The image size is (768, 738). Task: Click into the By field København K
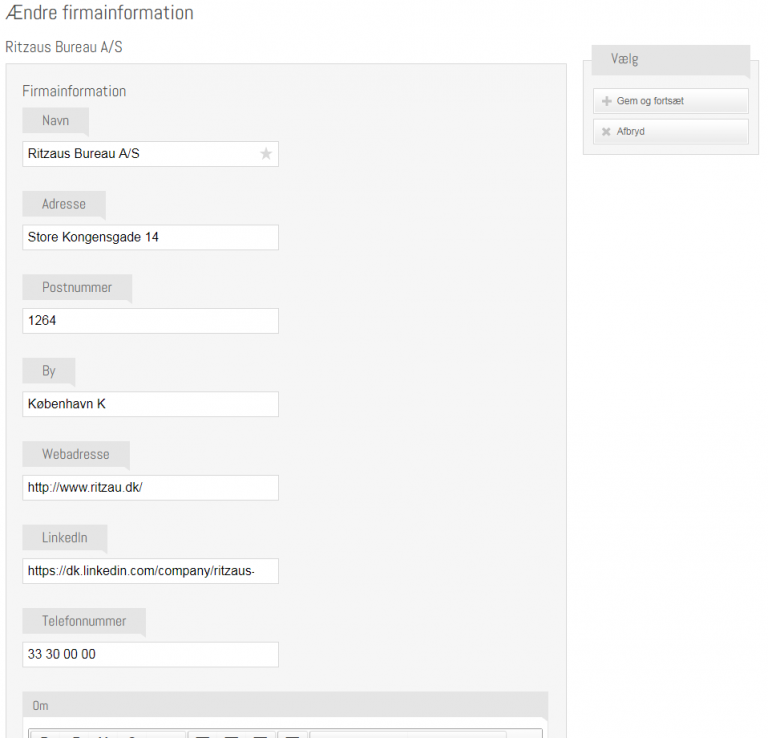150,404
